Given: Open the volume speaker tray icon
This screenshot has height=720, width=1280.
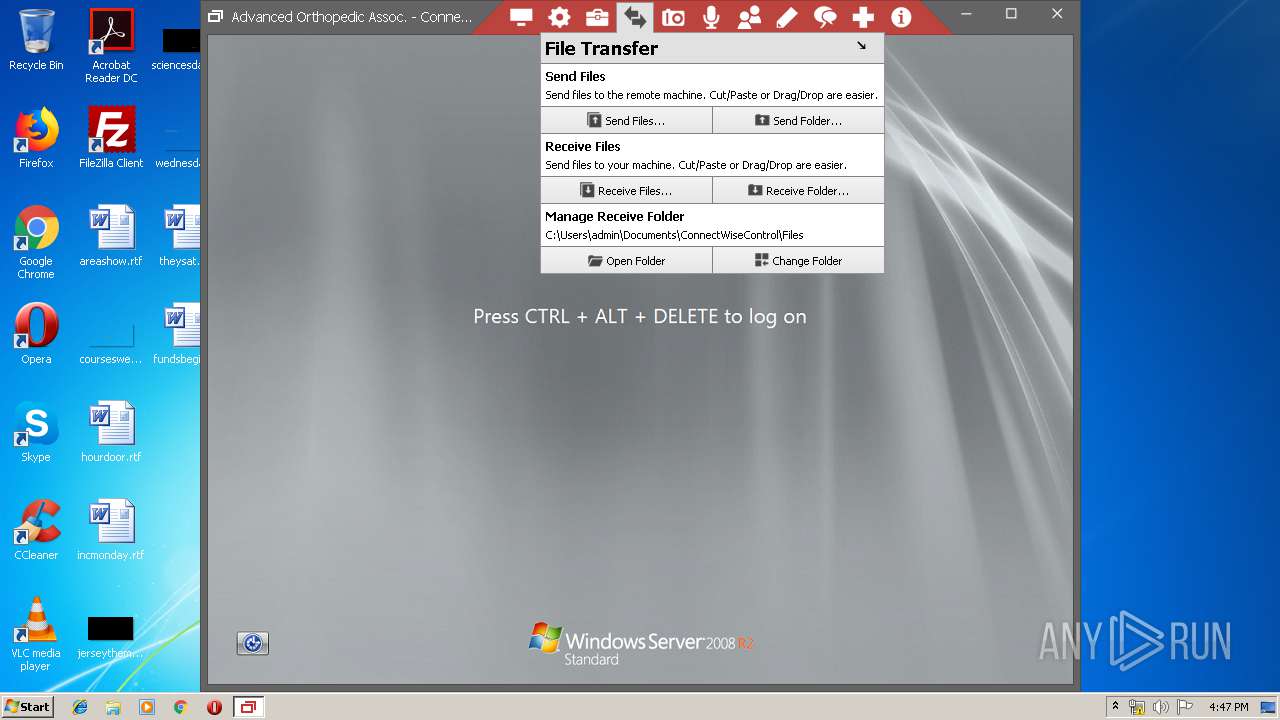Looking at the screenshot, I should [x=1160, y=707].
